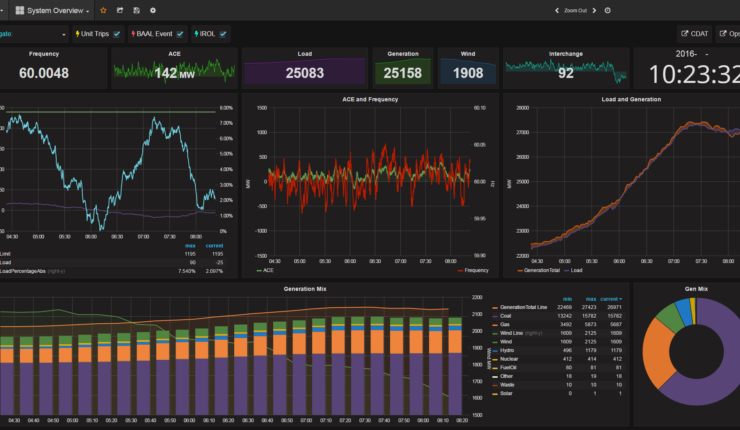
Task: Uncheck the IROL annotation checkbox
Action: pos(223,34)
